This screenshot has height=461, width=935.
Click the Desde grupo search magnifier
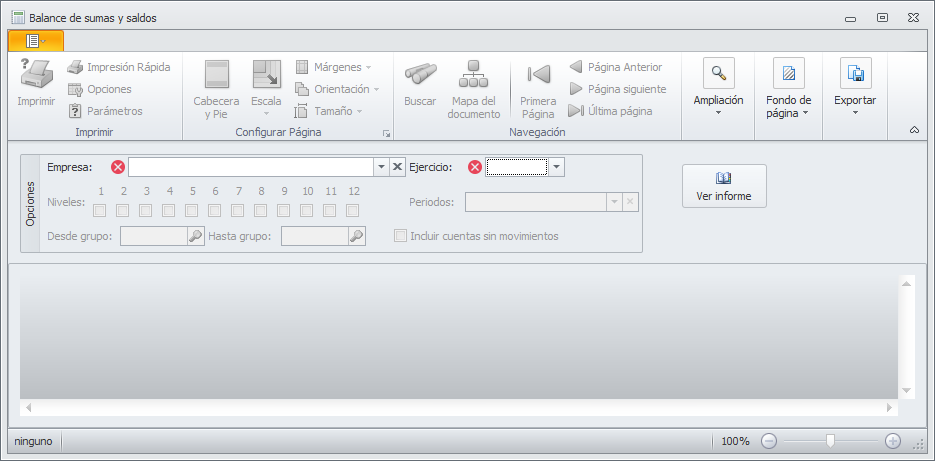point(196,236)
